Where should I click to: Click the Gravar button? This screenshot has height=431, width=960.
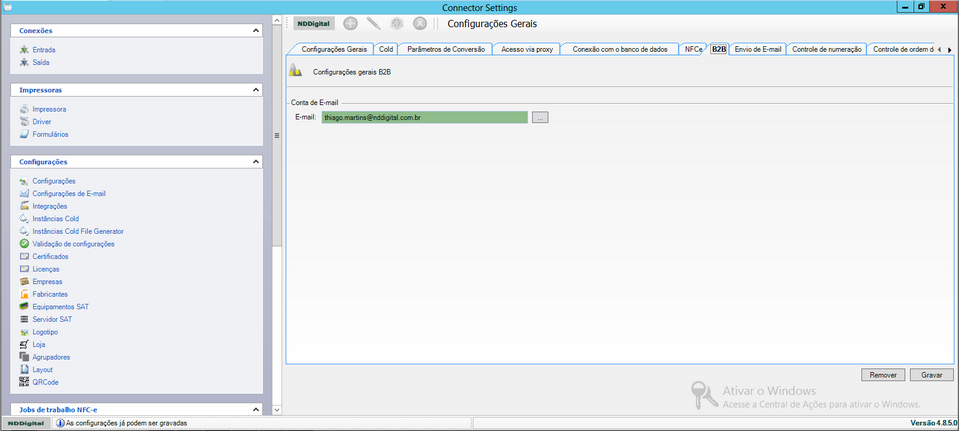932,375
